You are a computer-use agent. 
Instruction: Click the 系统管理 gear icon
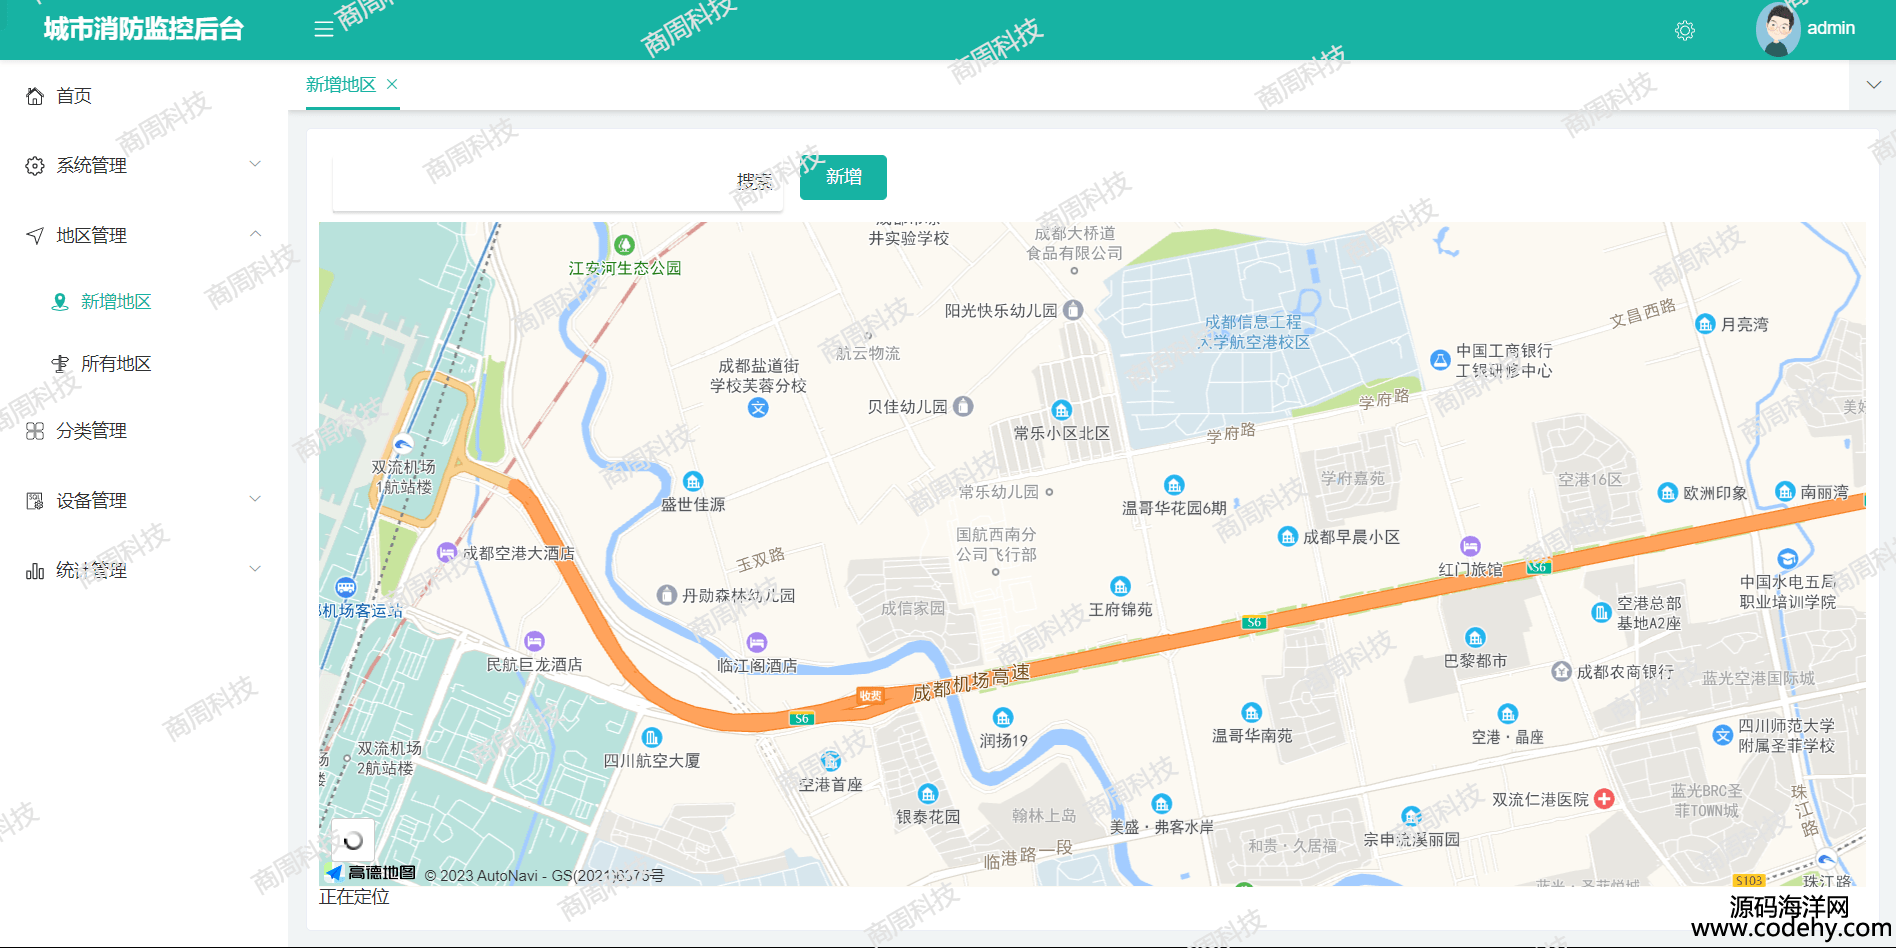pyautogui.click(x=35, y=166)
